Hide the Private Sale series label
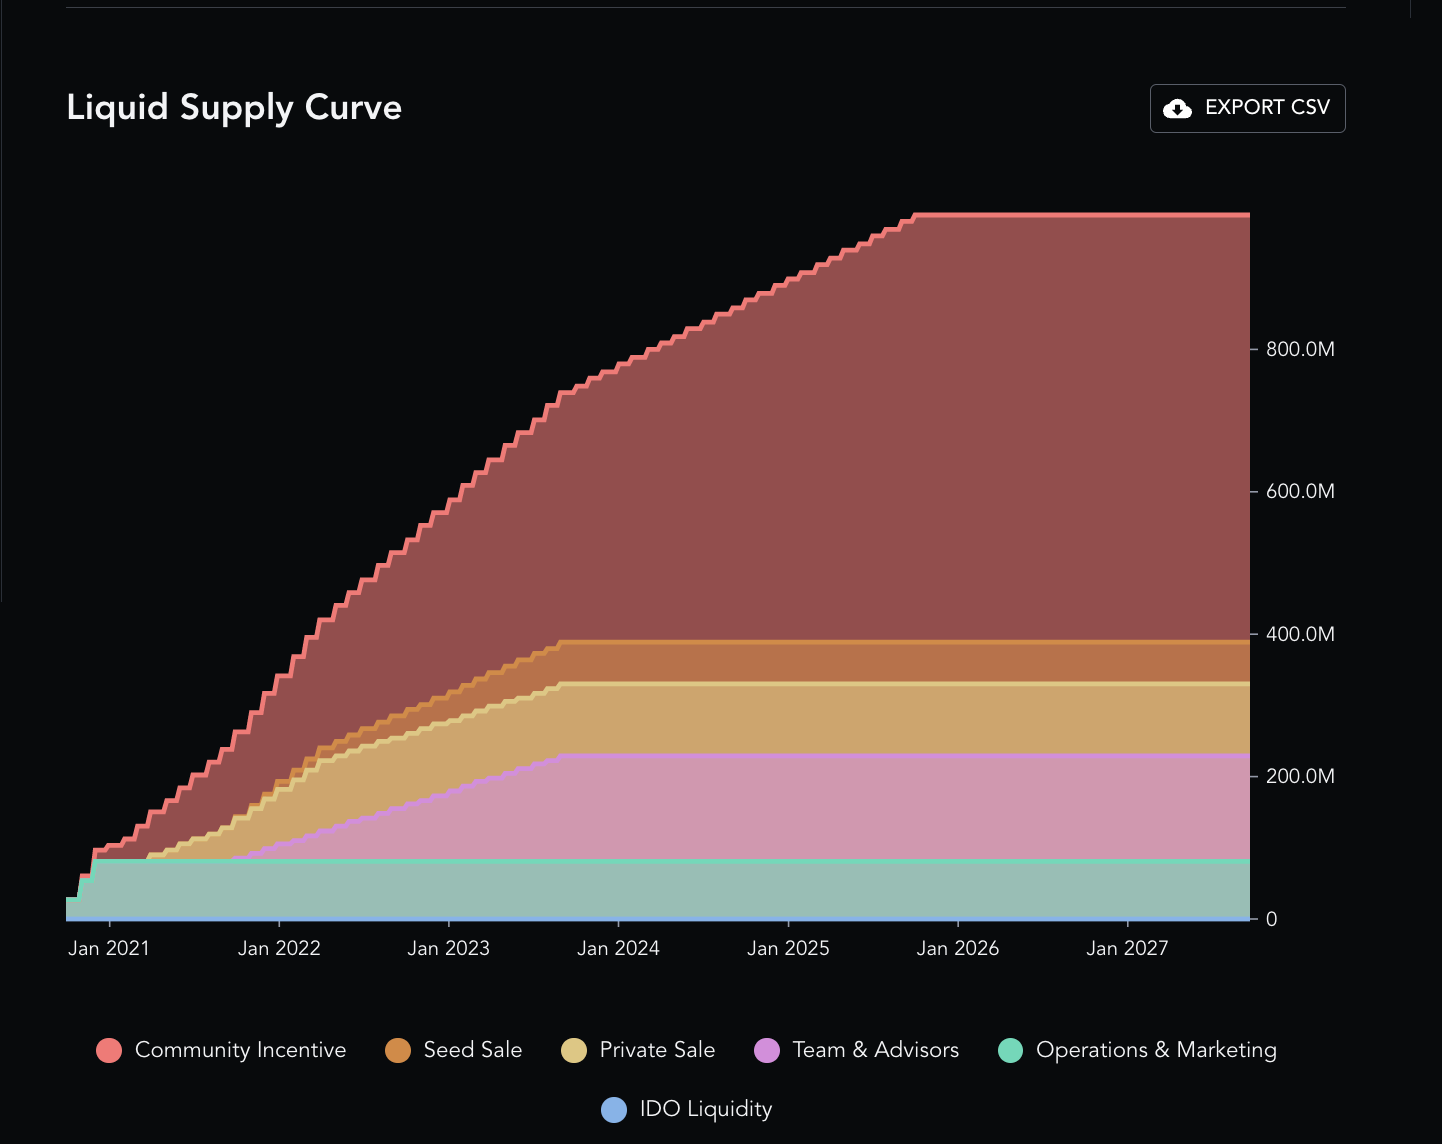 click(x=657, y=1050)
